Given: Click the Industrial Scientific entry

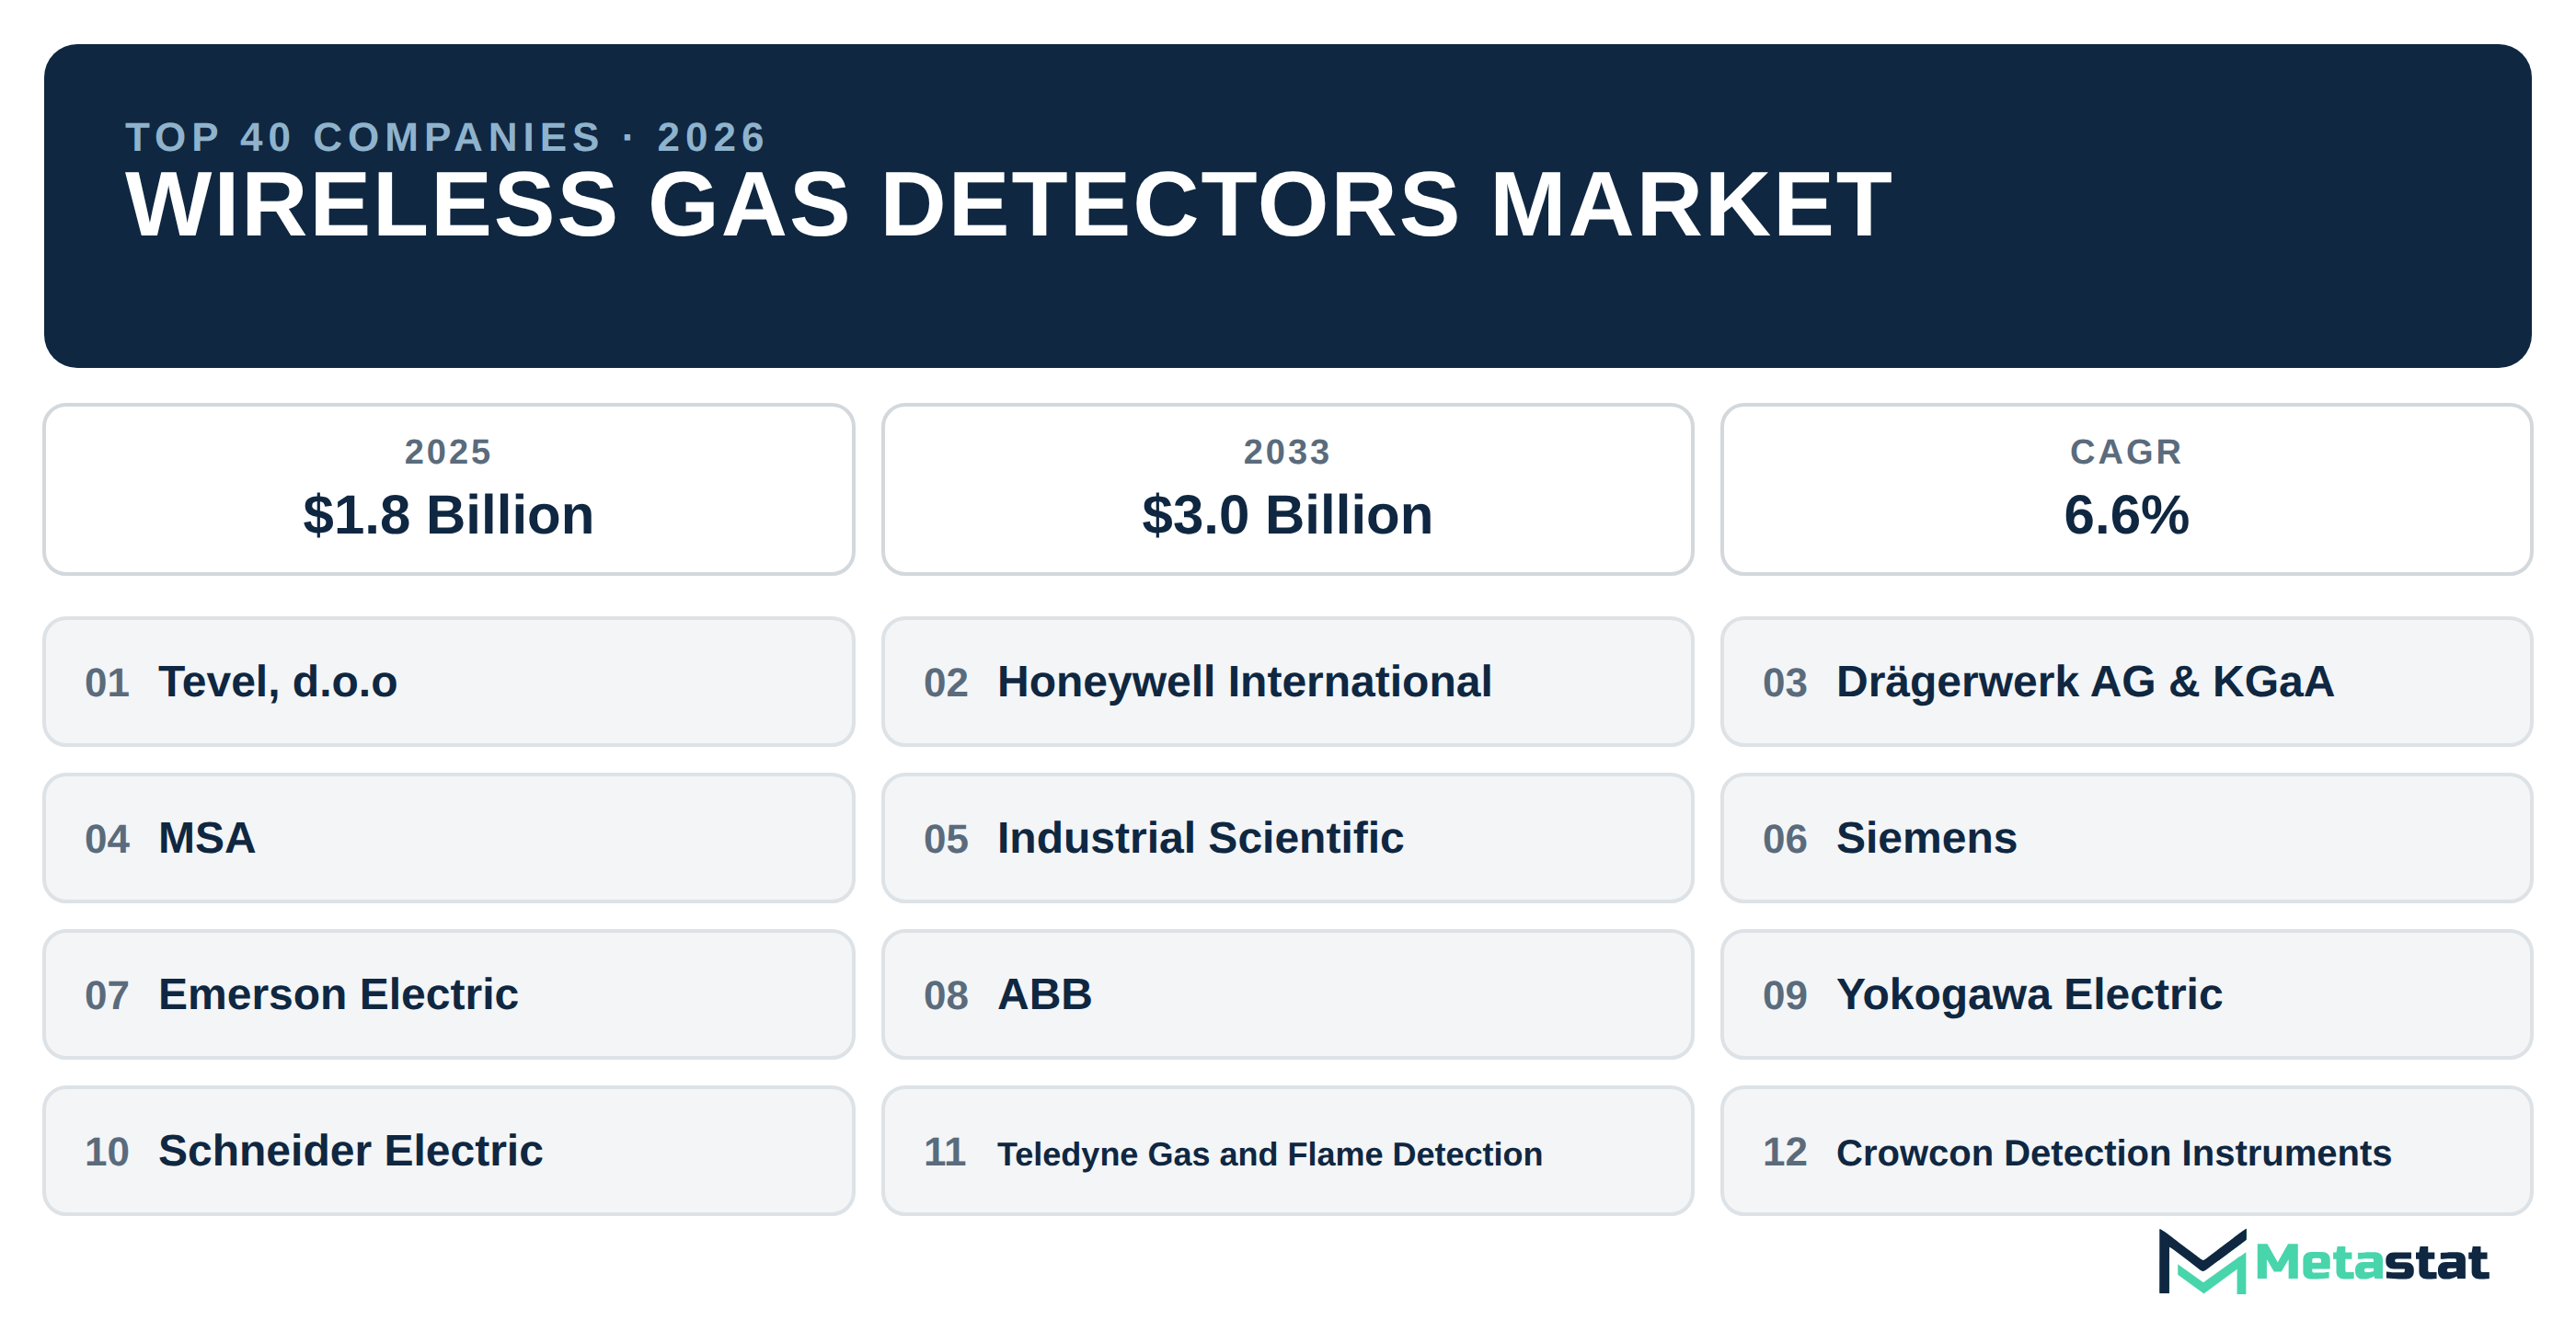Looking at the screenshot, I should (1287, 838).
